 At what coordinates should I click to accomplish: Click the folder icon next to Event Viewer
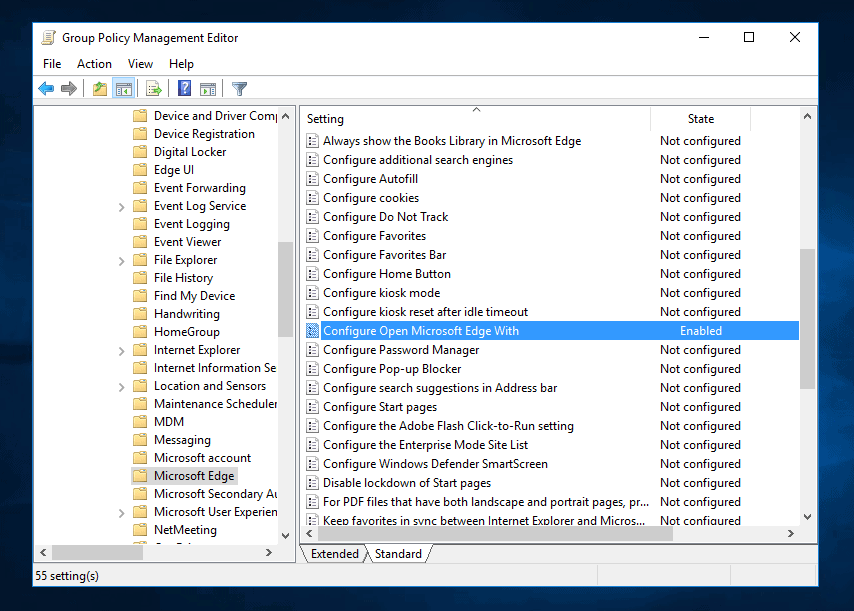[x=141, y=241]
